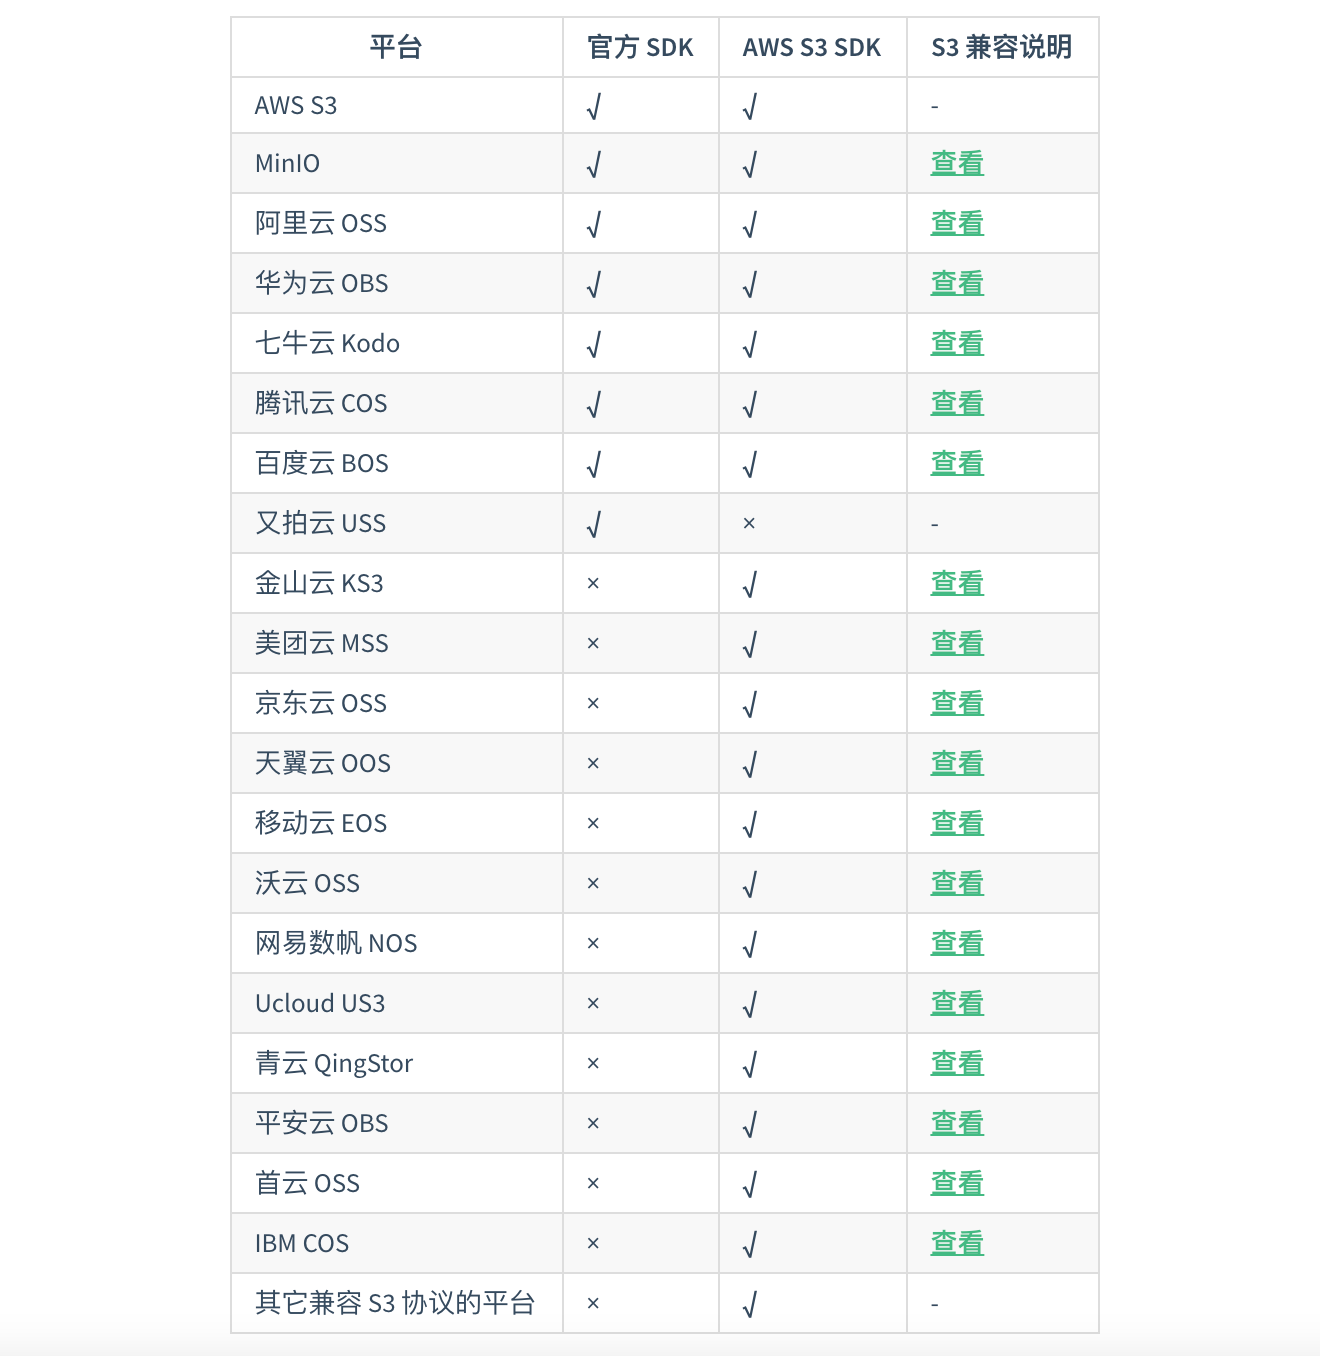Open the 查看 link for 首云 OSS

click(x=957, y=1183)
